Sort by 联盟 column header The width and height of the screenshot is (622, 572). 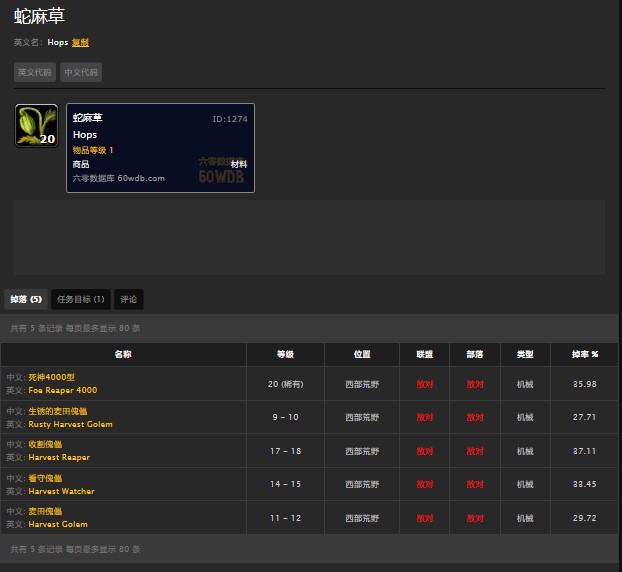[x=425, y=354]
